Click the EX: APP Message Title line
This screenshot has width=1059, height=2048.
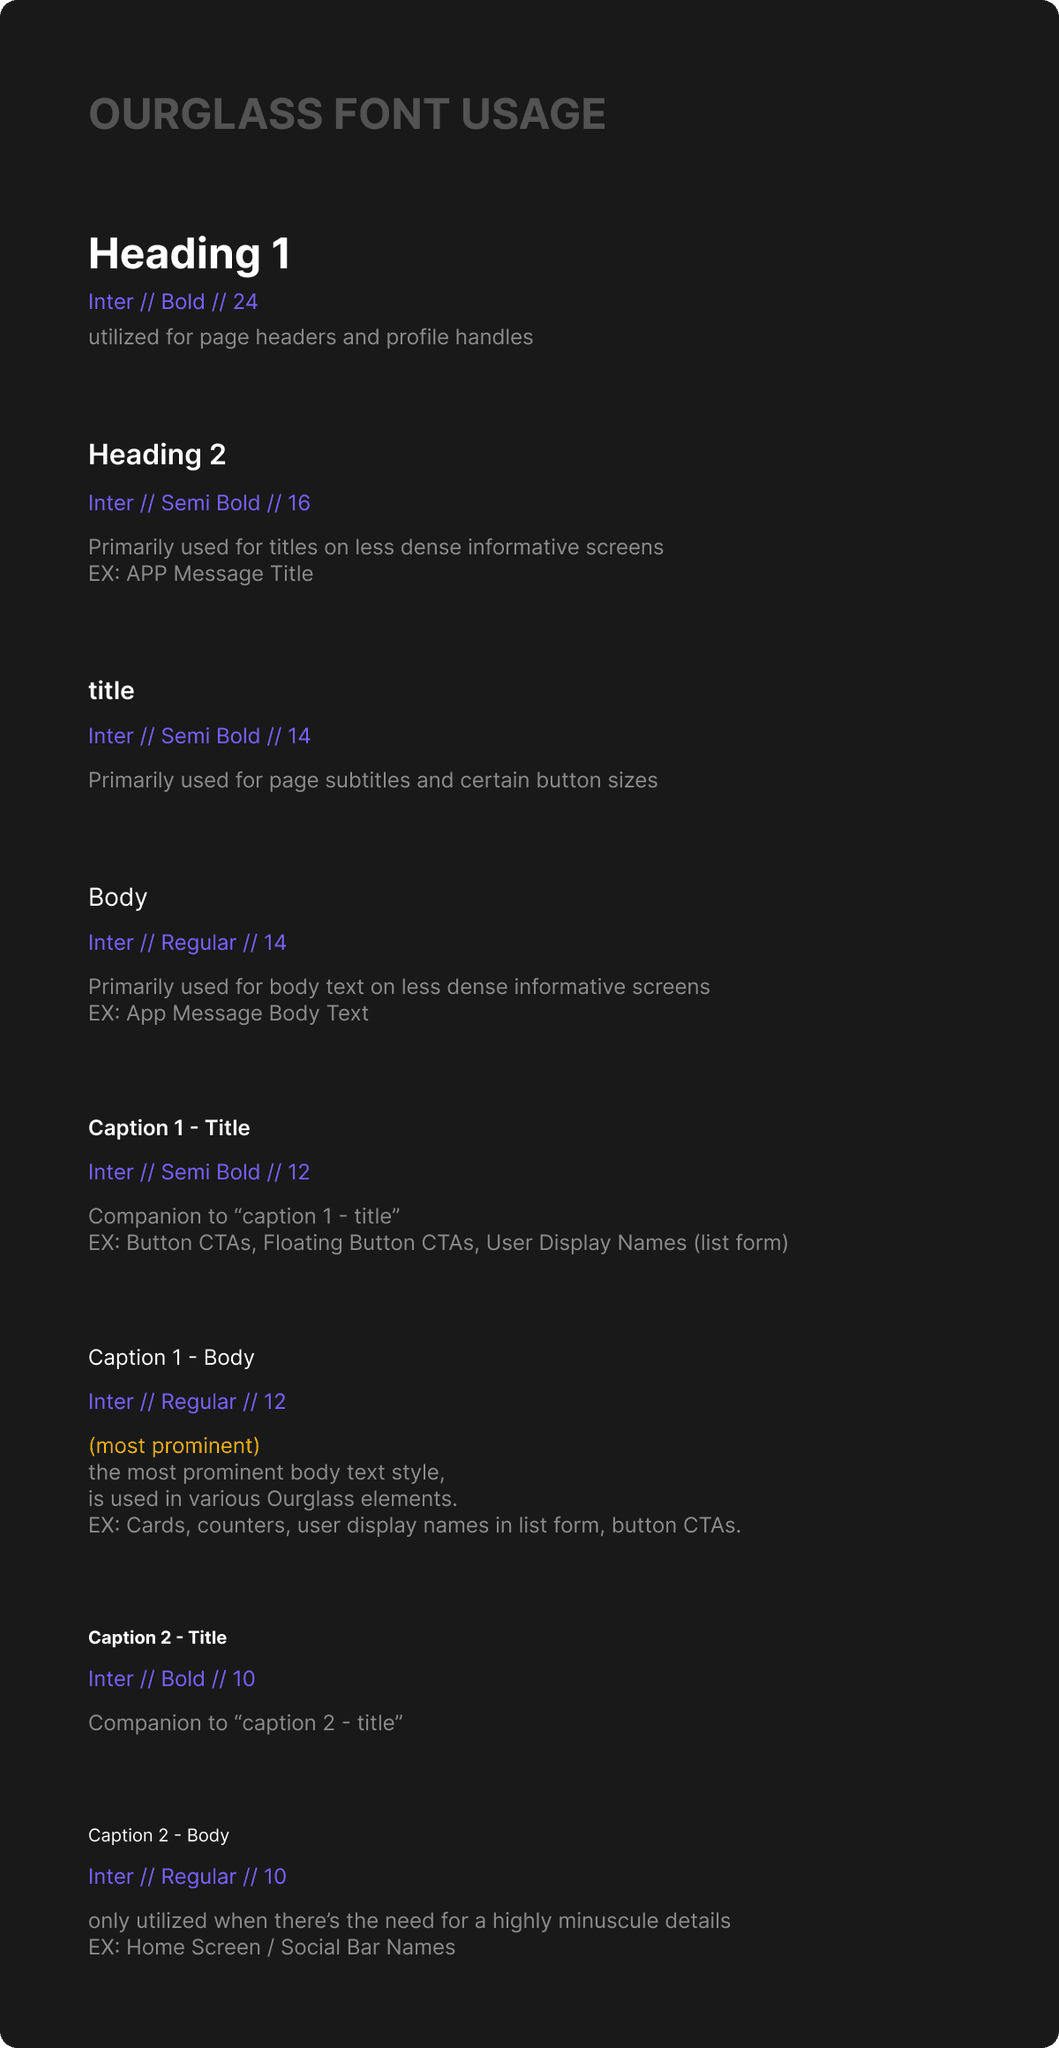[200, 574]
